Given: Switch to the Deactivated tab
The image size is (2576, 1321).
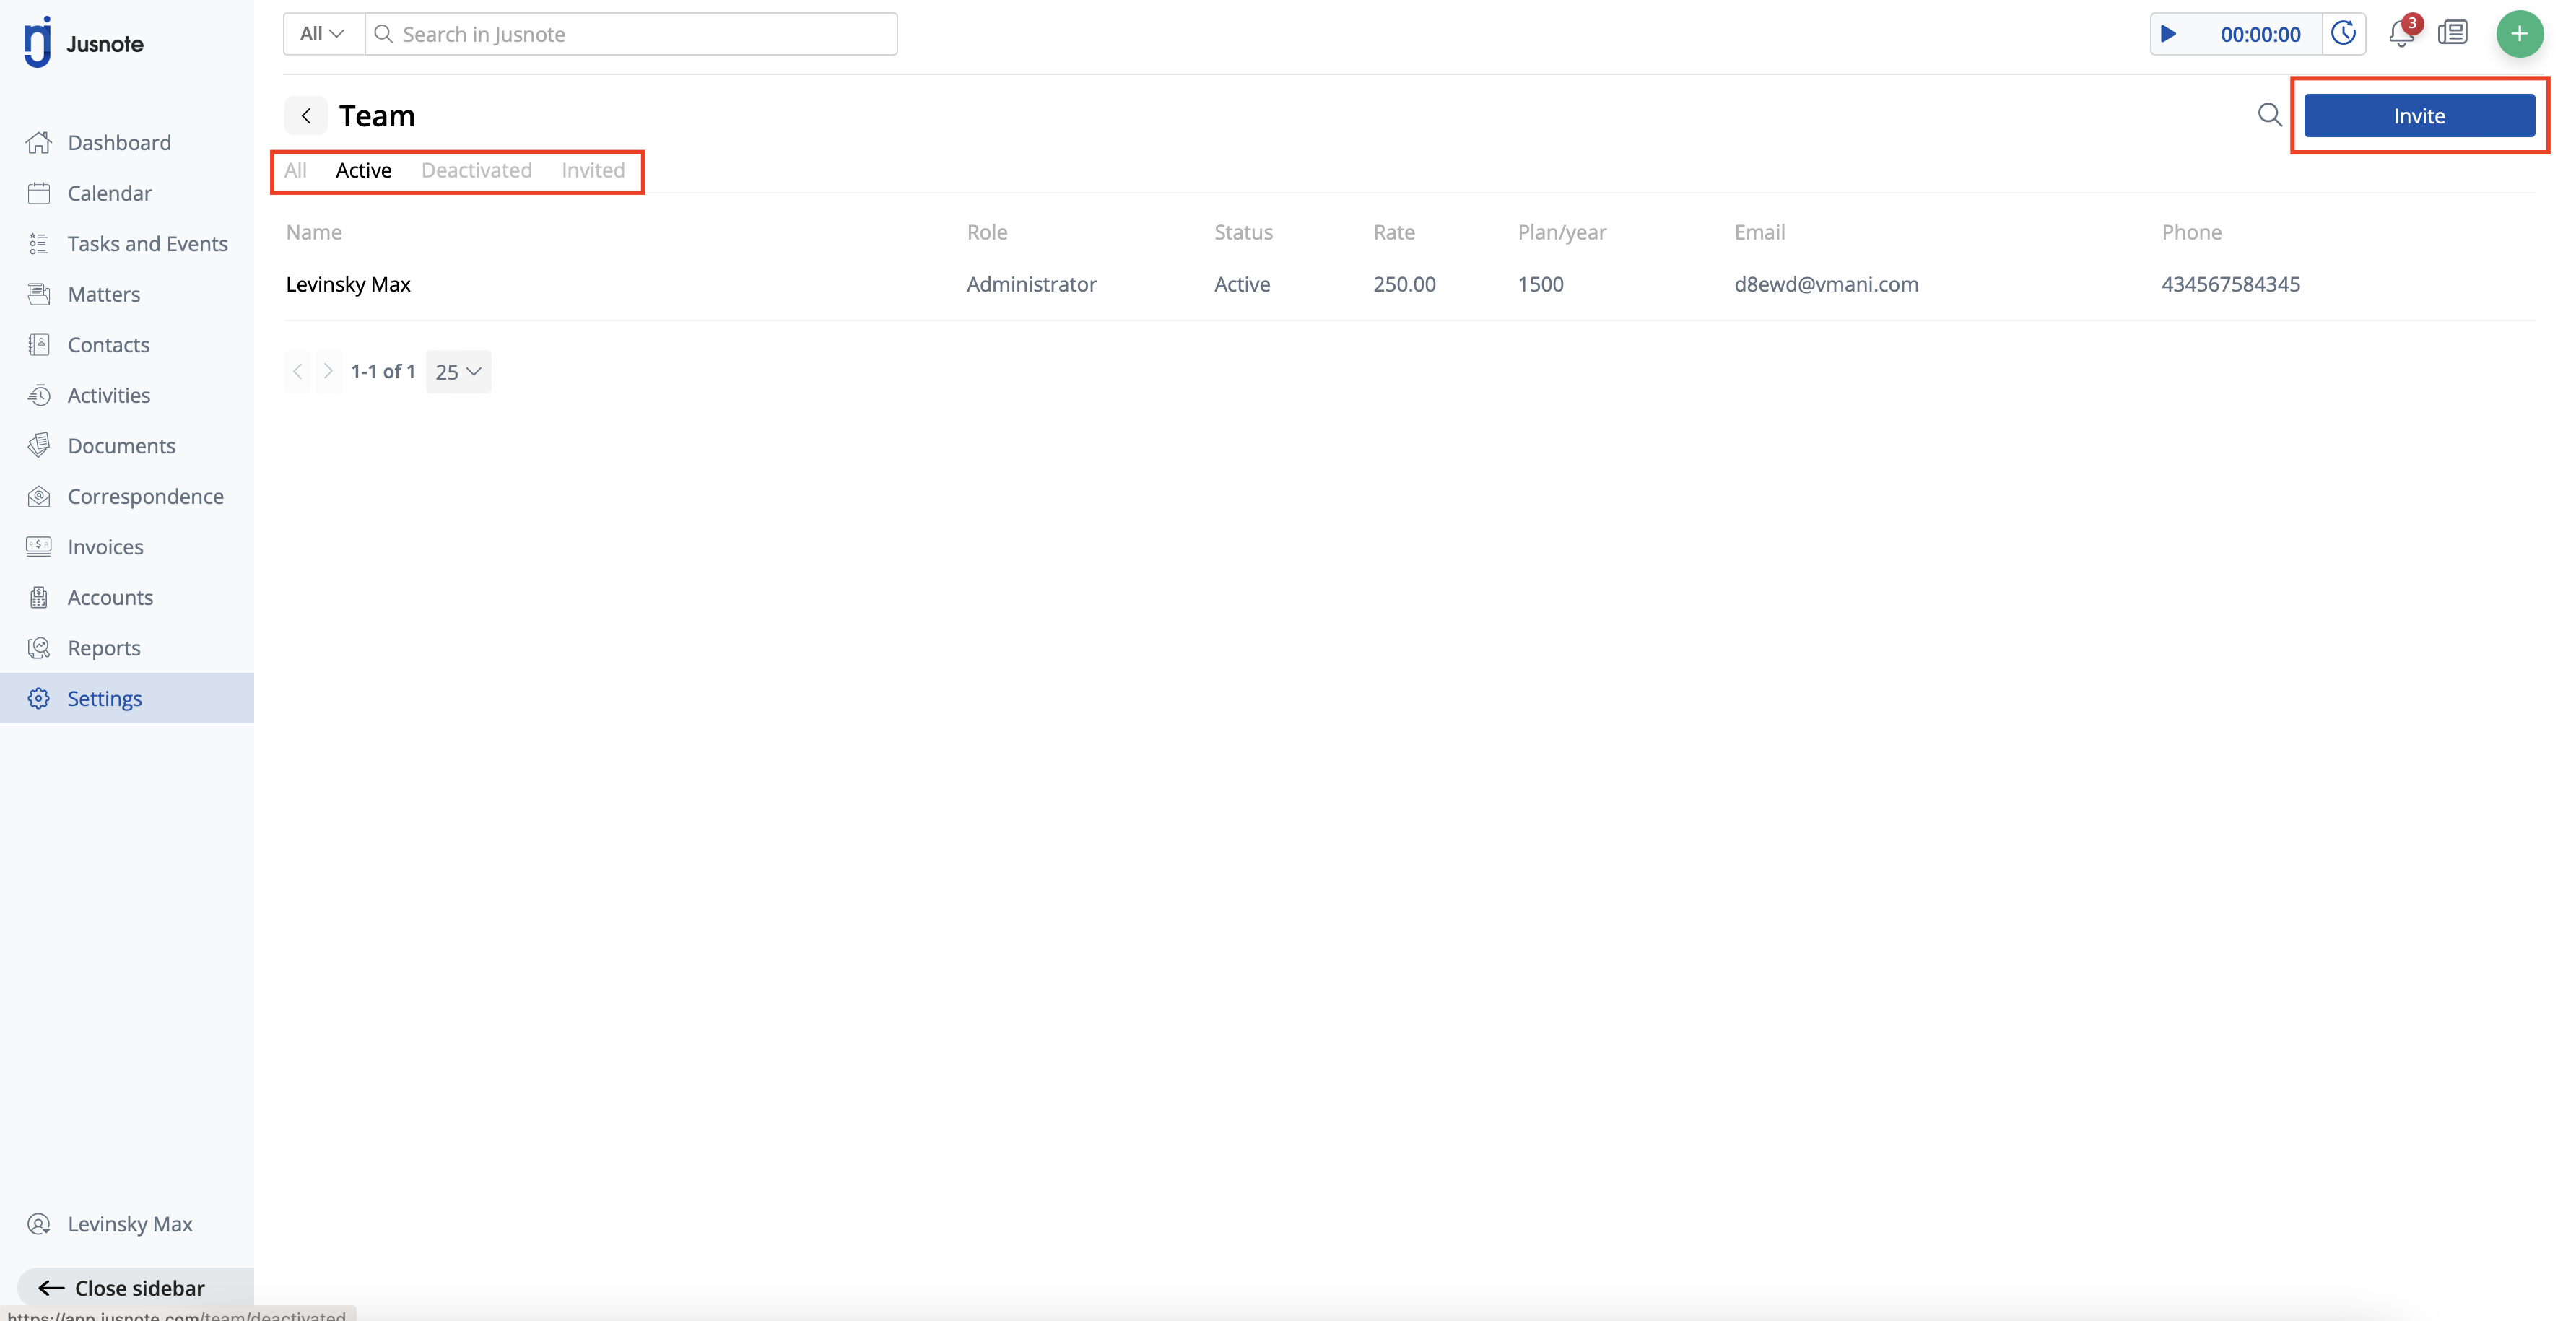Looking at the screenshot, I should tap(476, 170).
